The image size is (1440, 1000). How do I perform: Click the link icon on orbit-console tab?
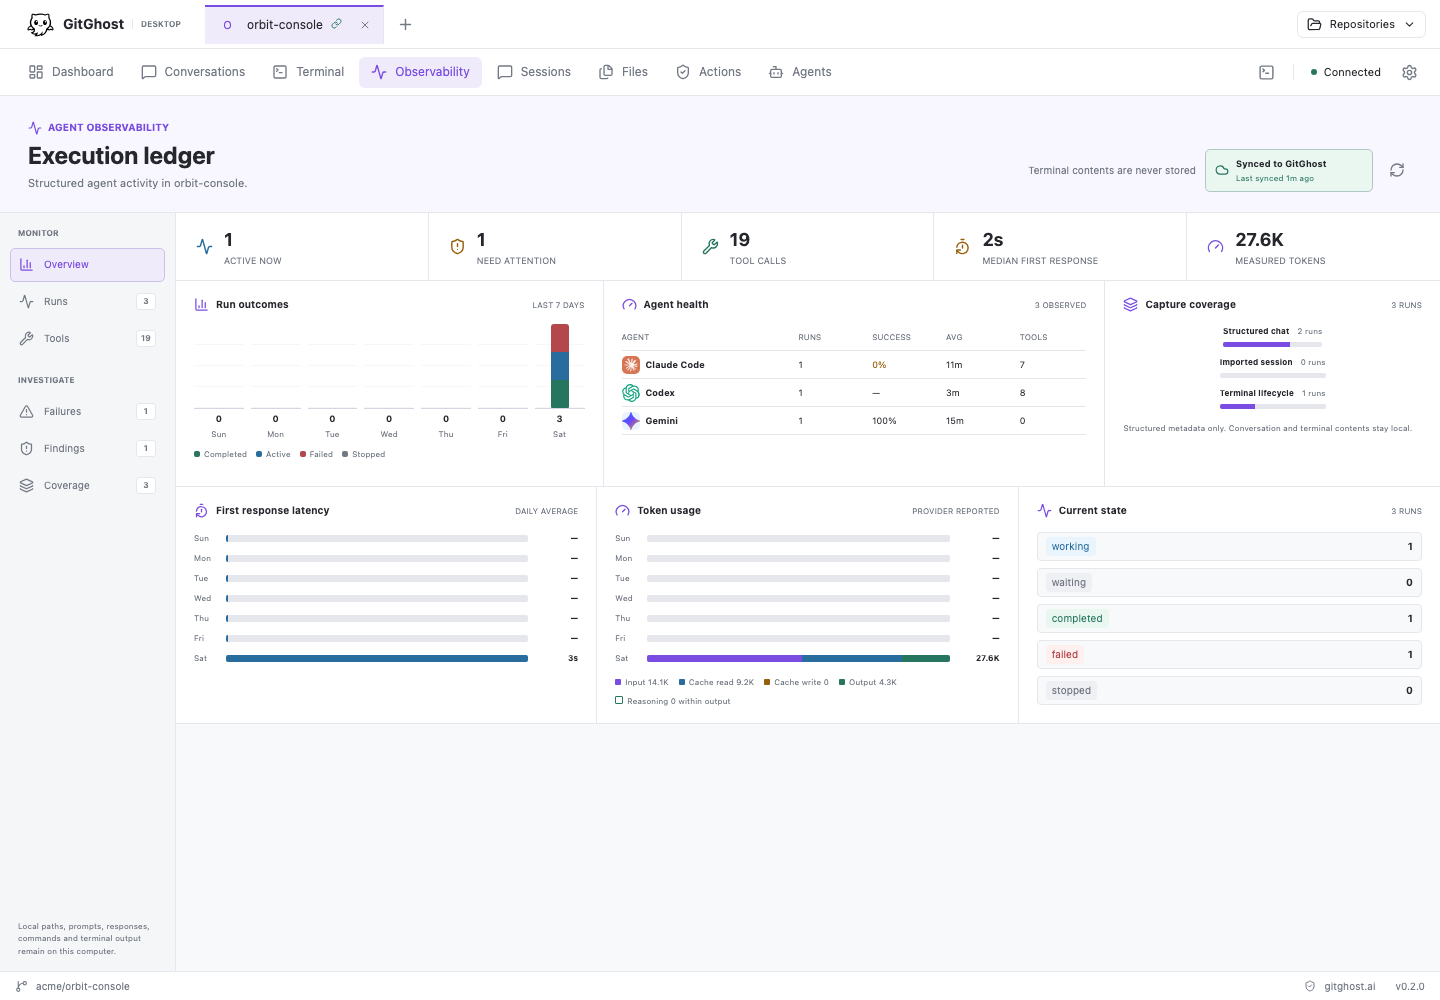pos(337,24)
